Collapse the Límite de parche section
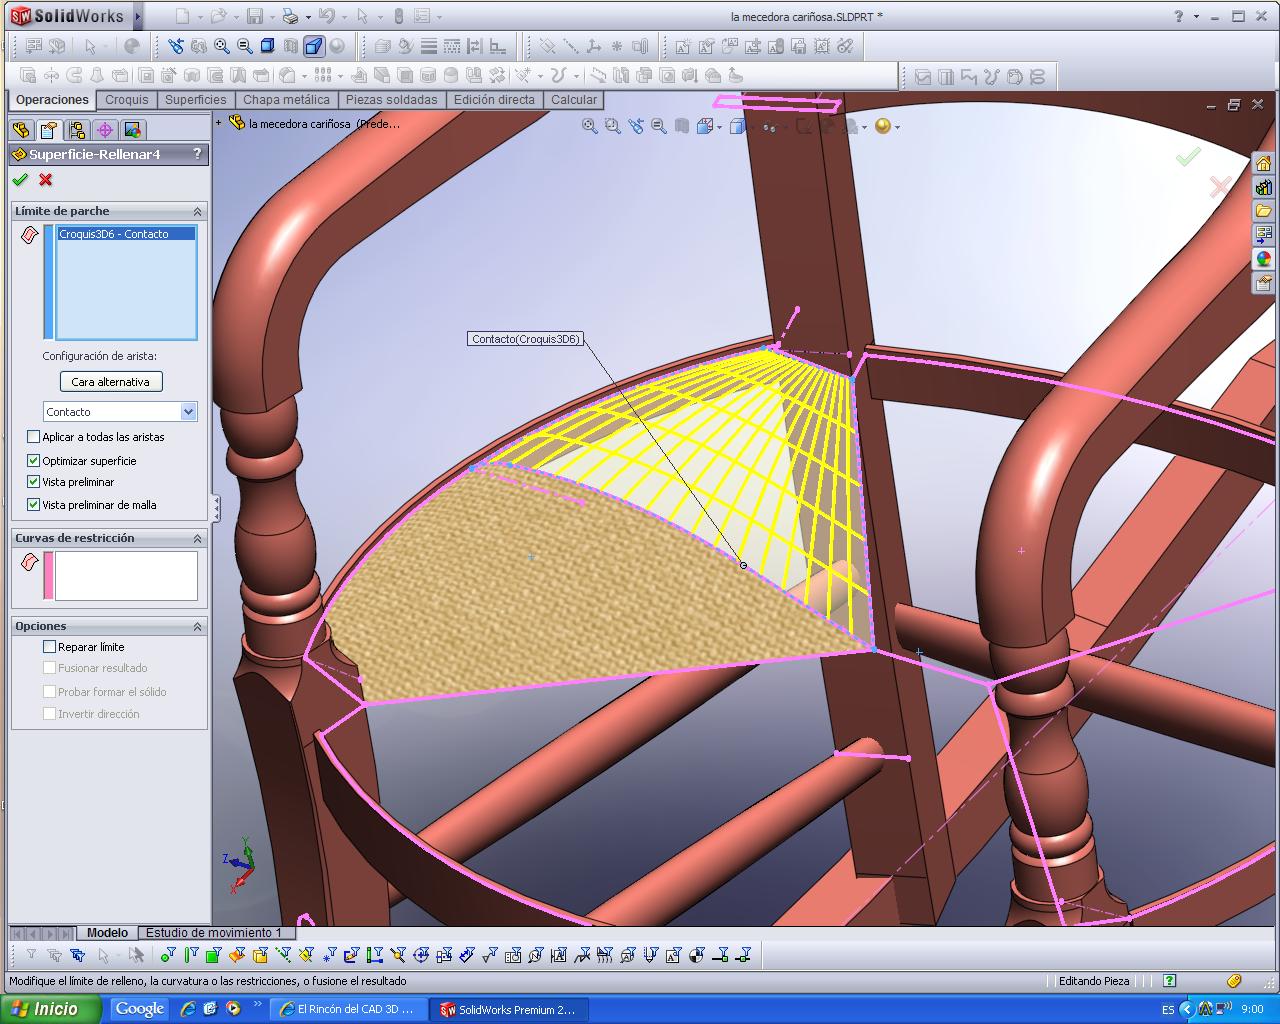Image resolution: width=1280 pixels, height=1024 pixels. (x=197, y=211)
